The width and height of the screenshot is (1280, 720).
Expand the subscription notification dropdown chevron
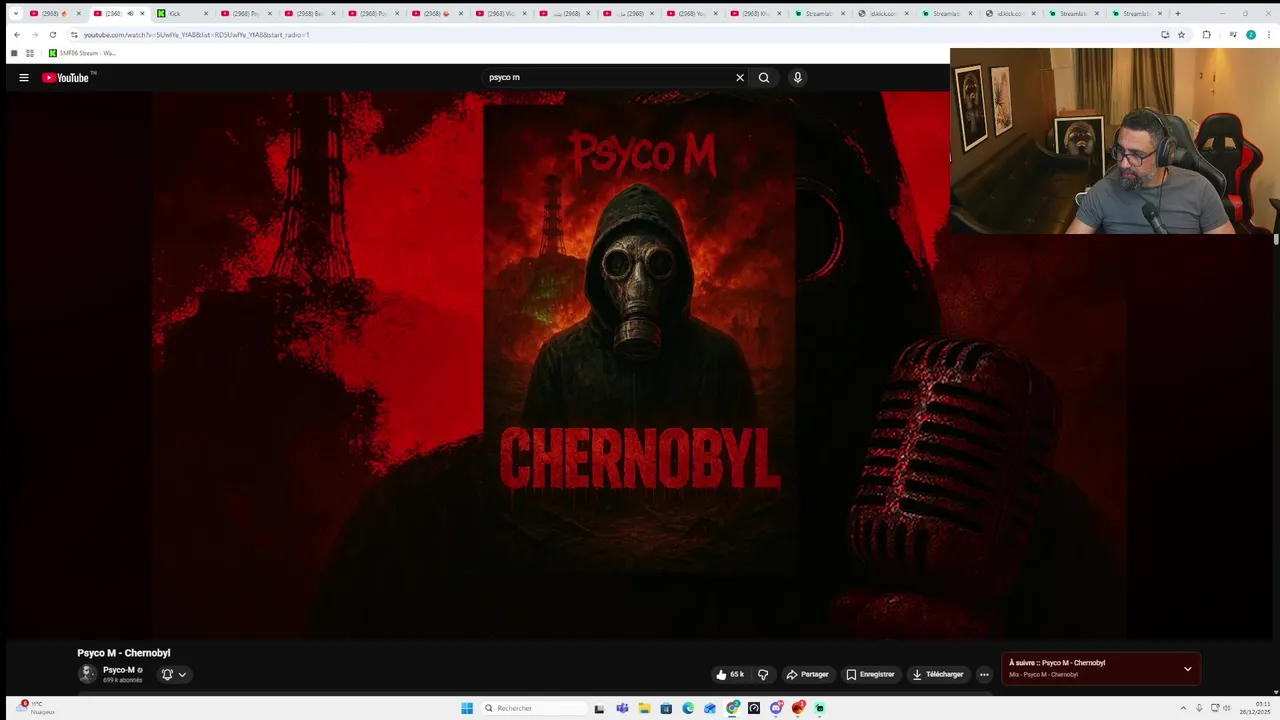pyautogui.click(x=182, y=674)
